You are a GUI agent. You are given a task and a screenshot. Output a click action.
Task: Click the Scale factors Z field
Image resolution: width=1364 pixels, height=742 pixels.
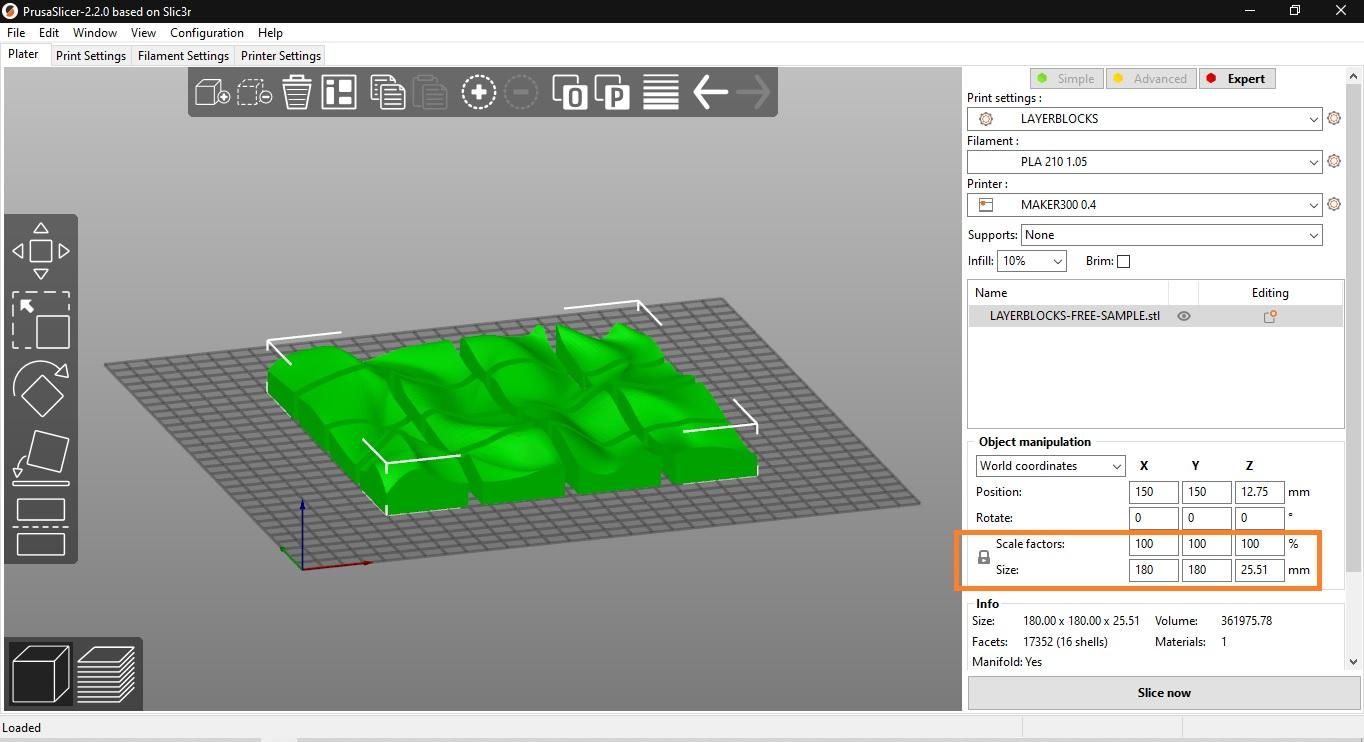click(x=1259, y=544)
